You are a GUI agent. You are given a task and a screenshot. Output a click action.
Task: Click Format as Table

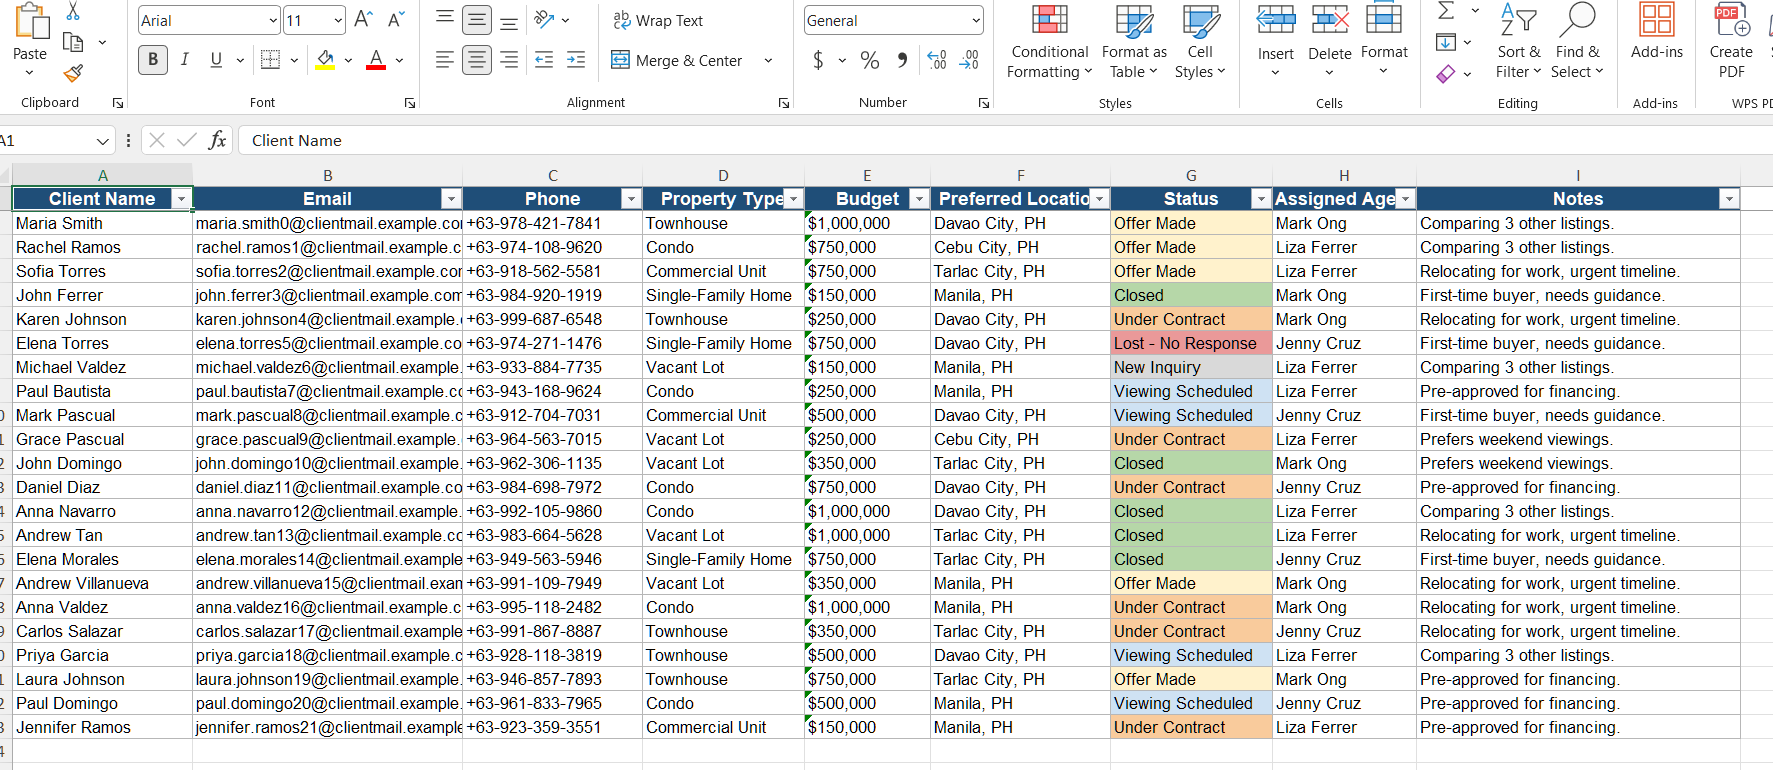click(x=1134, y=42)
